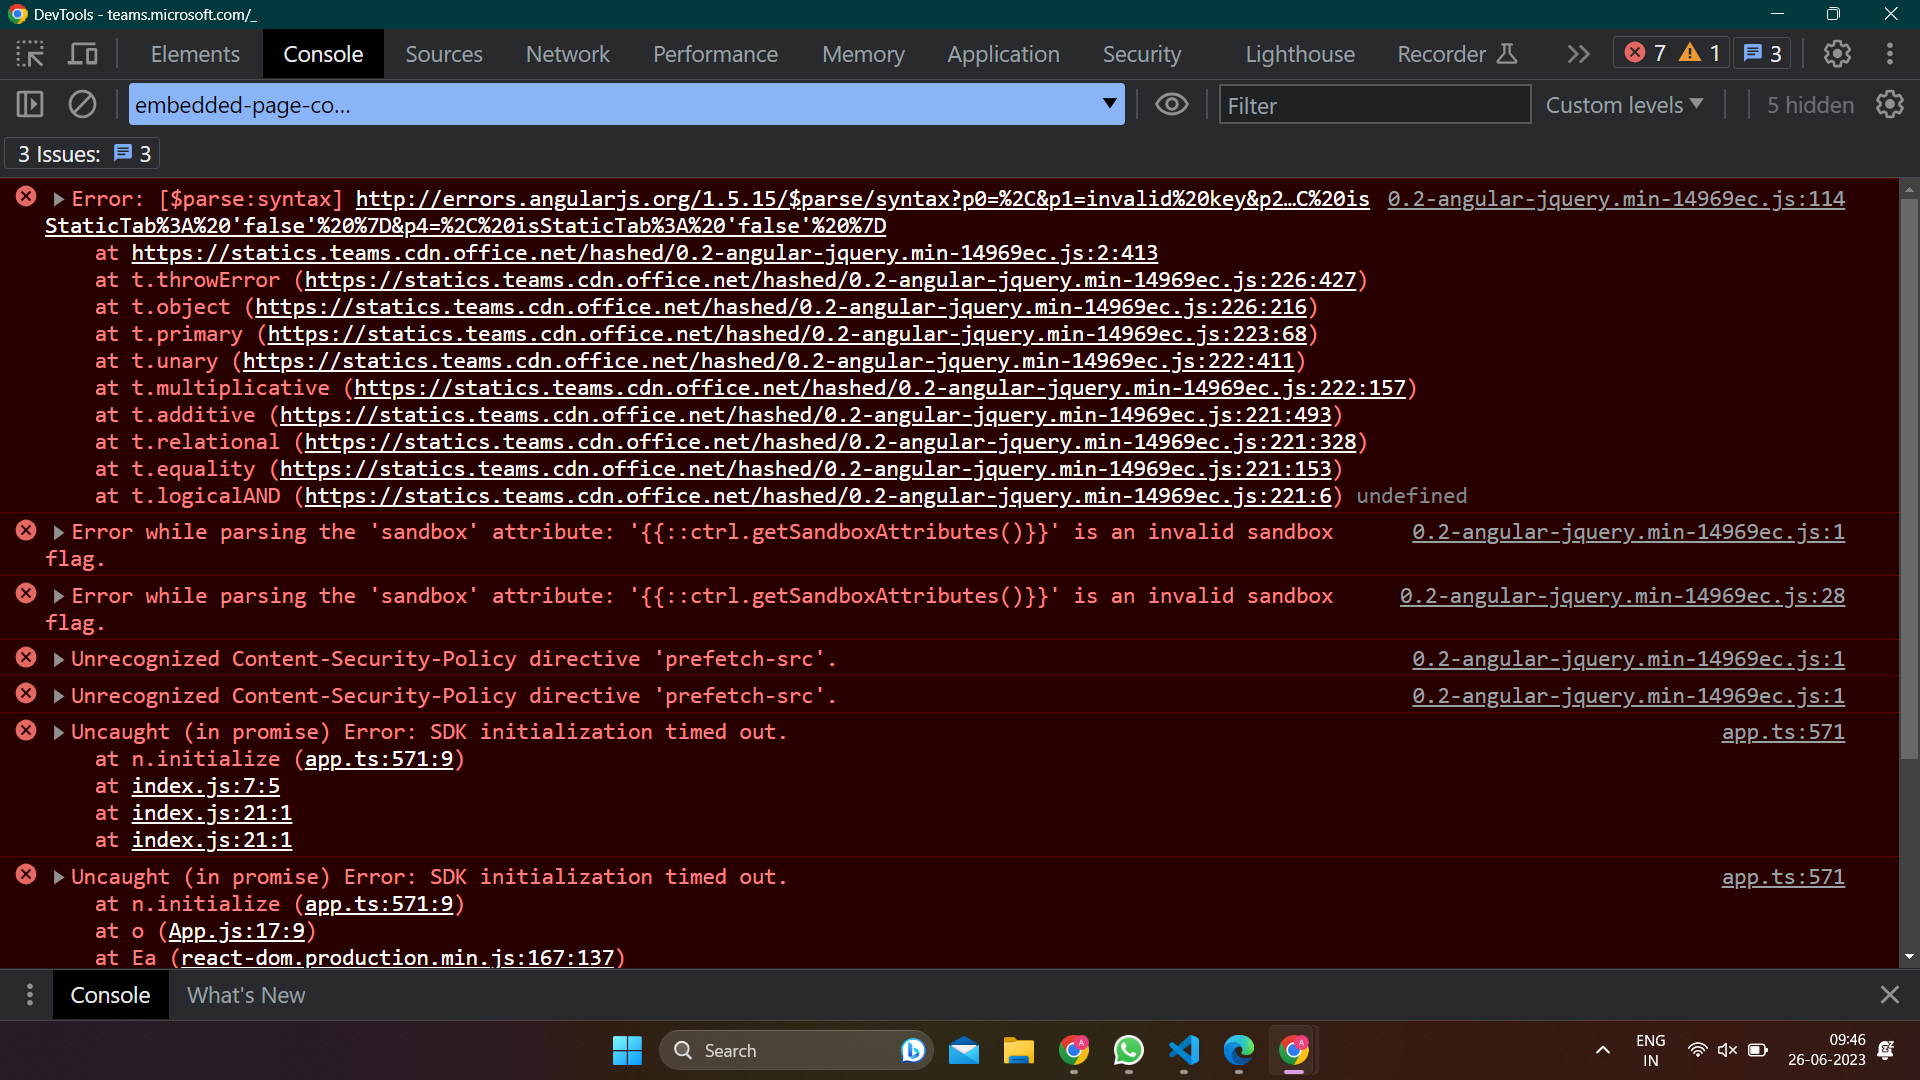
Task: Clear console with the circle-slash icon
Action: pos(82,104)
